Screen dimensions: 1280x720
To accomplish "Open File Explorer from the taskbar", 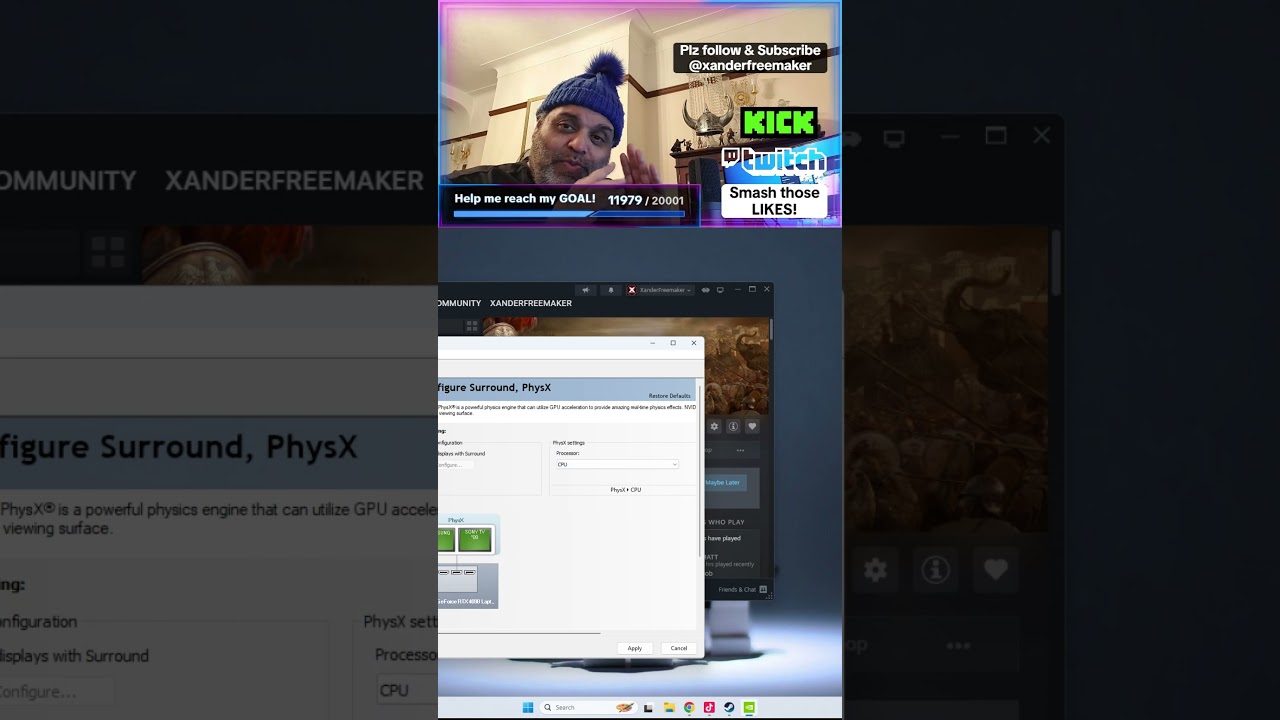I will pyautogui.click(x=669, y=707).
